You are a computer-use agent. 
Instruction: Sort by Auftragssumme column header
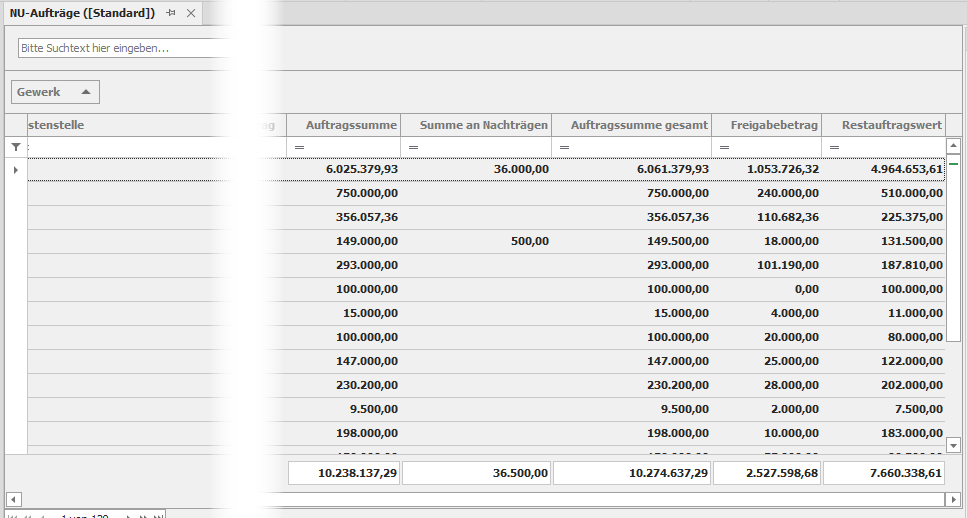click(344, 125)
